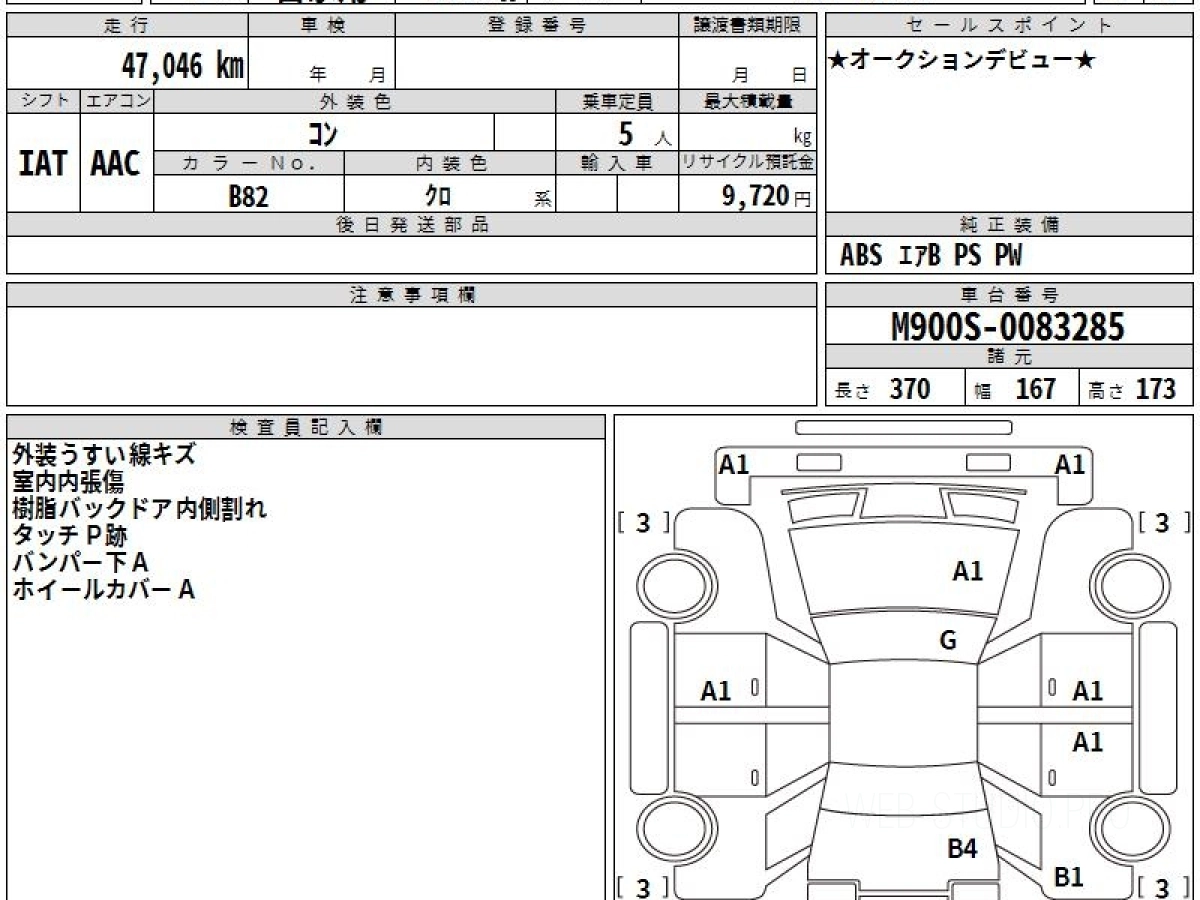The height and width of the screenshot is (900, 1200).
Task: Click the 諸元 header
Action: tap(1010, 357)
